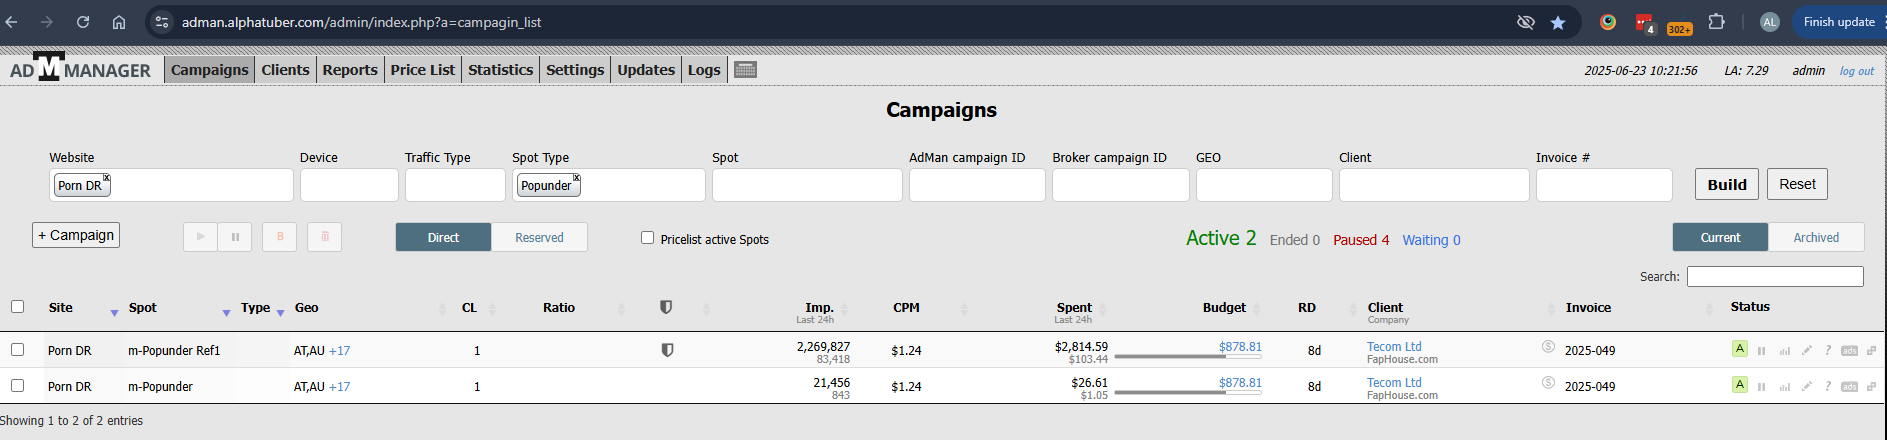The image size is (1887, 440).
Task: Open the statistics chart icon for m-Popunder Ref1
Action: tap(1784, 351)
